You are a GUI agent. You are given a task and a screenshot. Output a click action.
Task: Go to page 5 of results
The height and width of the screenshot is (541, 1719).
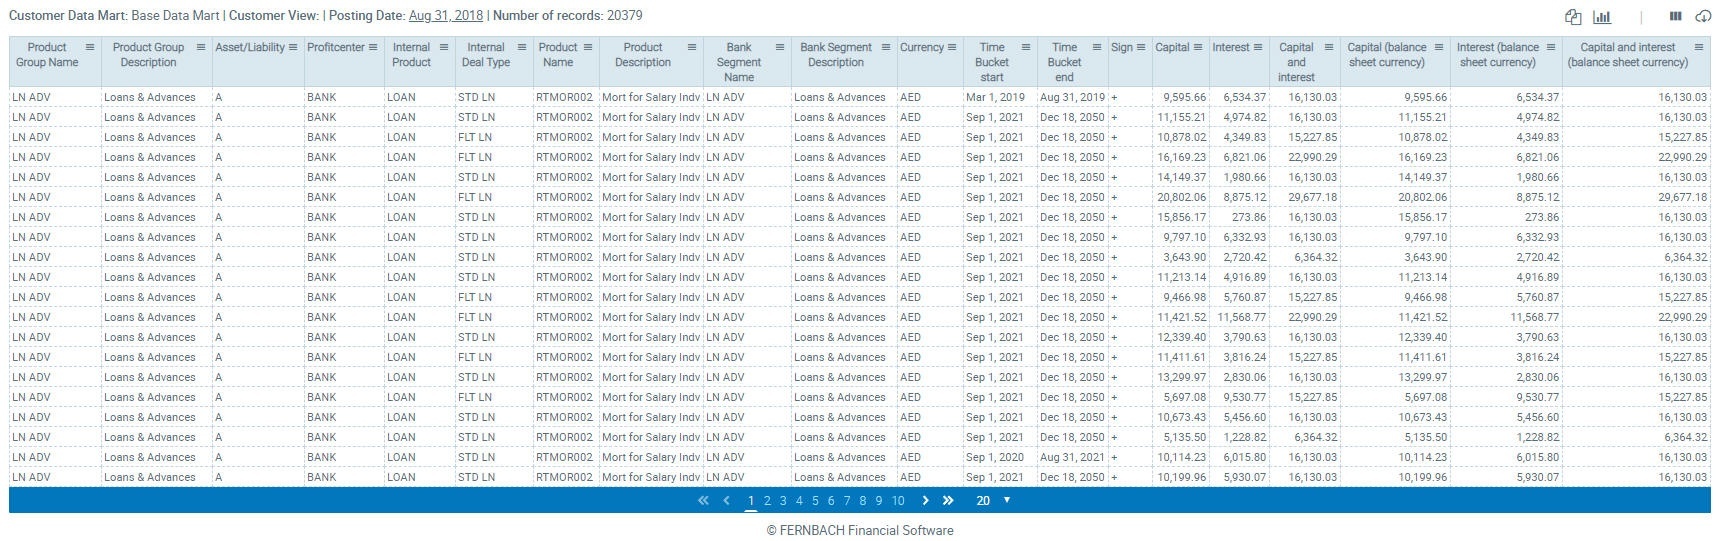tap(815, 501)
